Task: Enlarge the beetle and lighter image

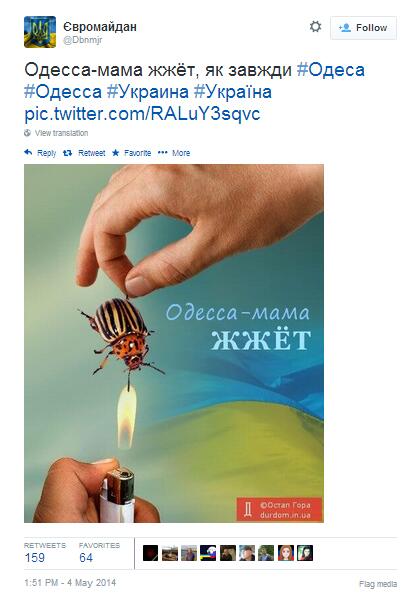Action: [174, 343]
